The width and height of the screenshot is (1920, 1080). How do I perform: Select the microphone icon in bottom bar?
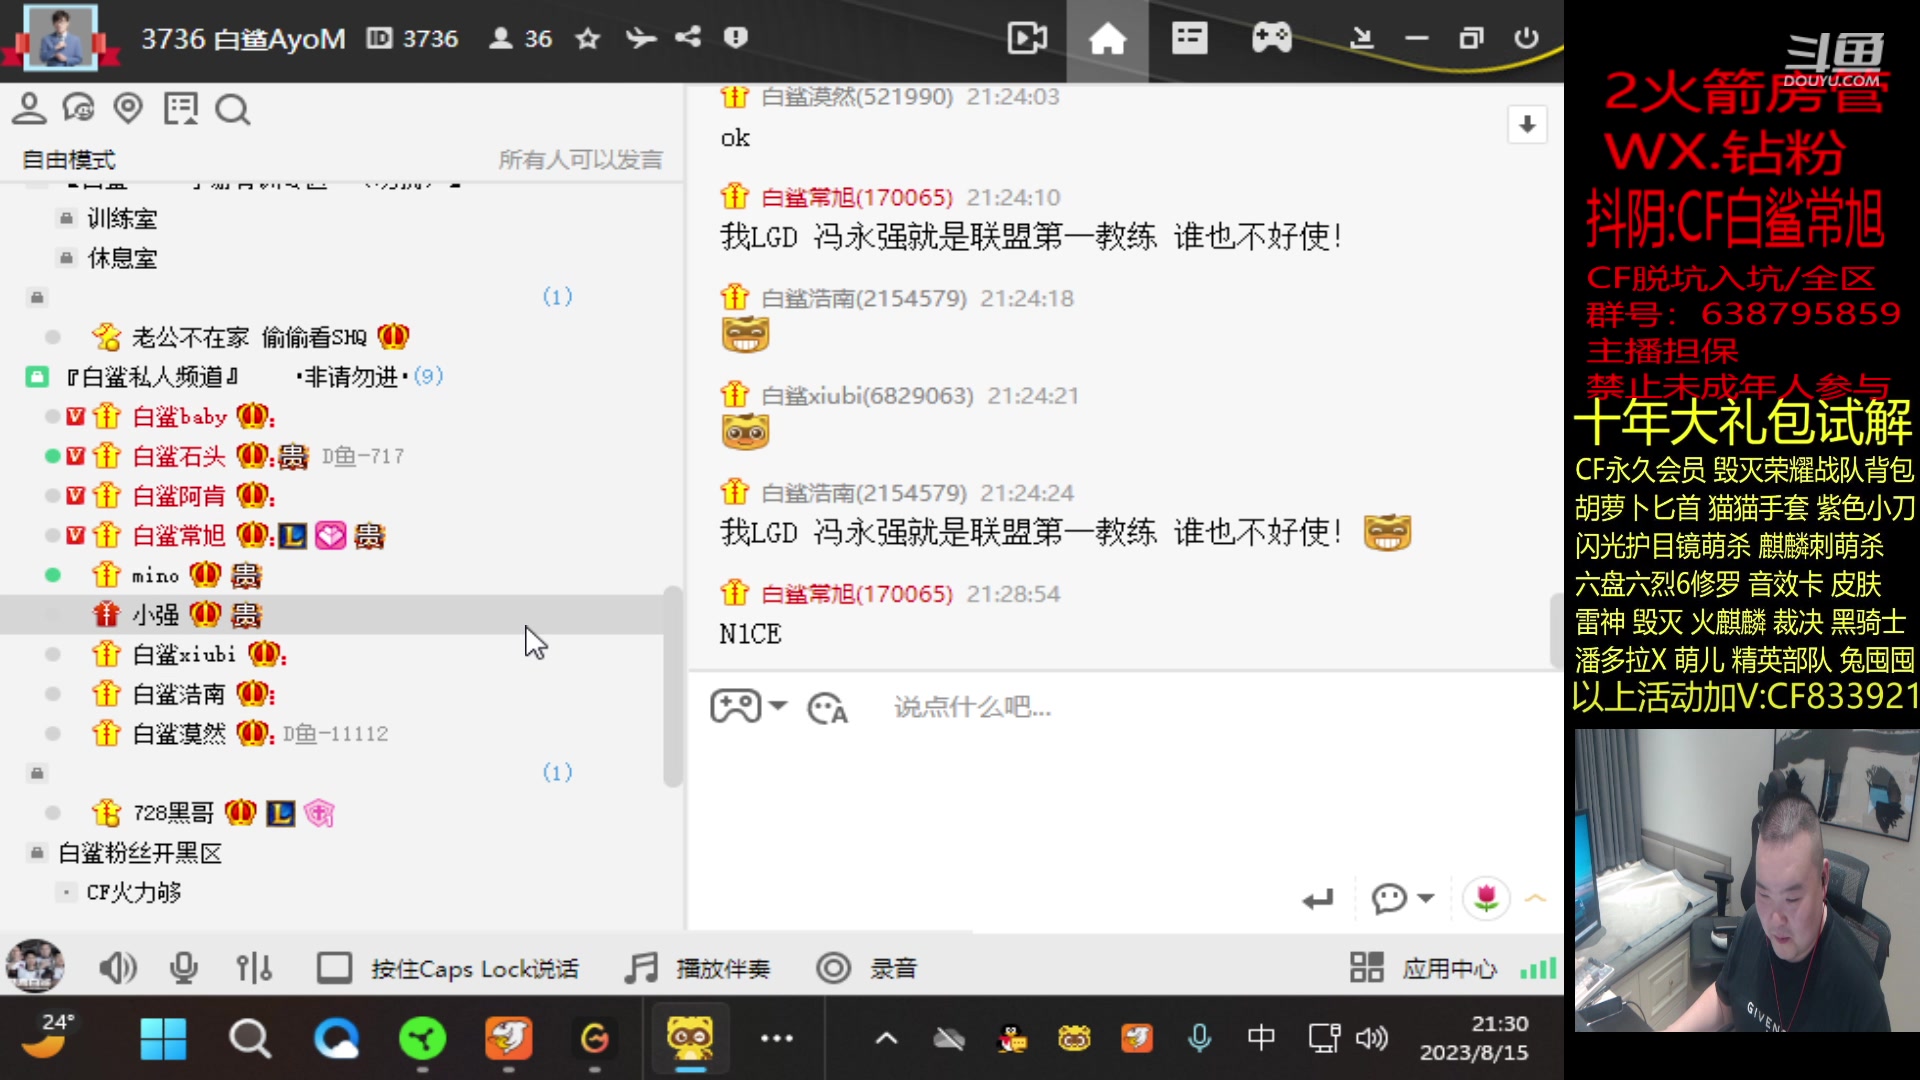[184, 967]
